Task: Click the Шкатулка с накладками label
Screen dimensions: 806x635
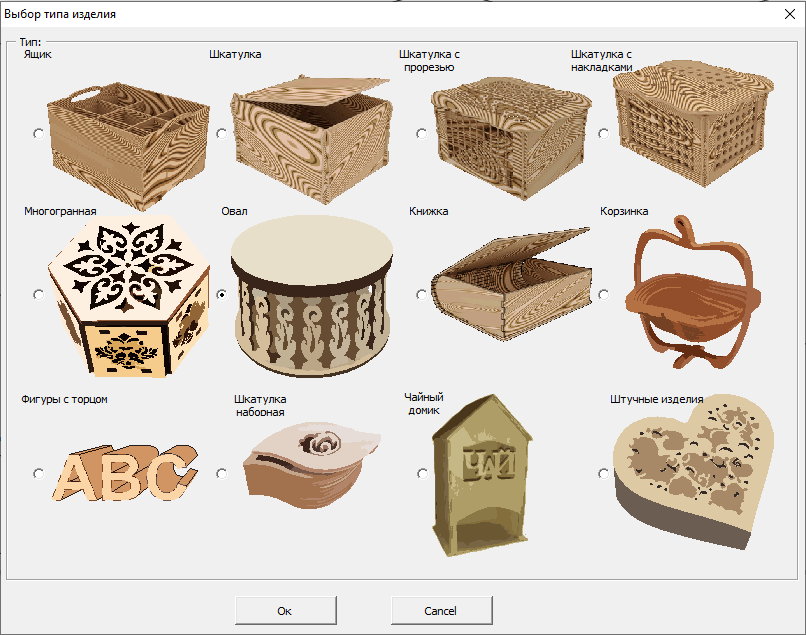Action: coord(601,61)
